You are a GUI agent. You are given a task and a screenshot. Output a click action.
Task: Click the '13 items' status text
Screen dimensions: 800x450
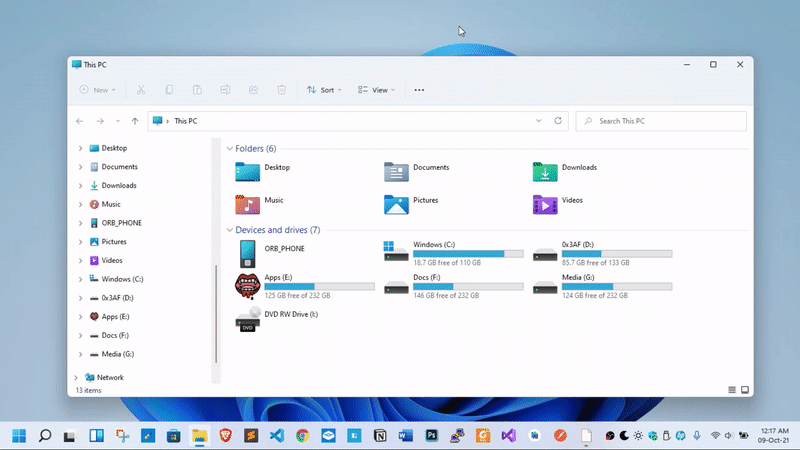coord(88,390)
